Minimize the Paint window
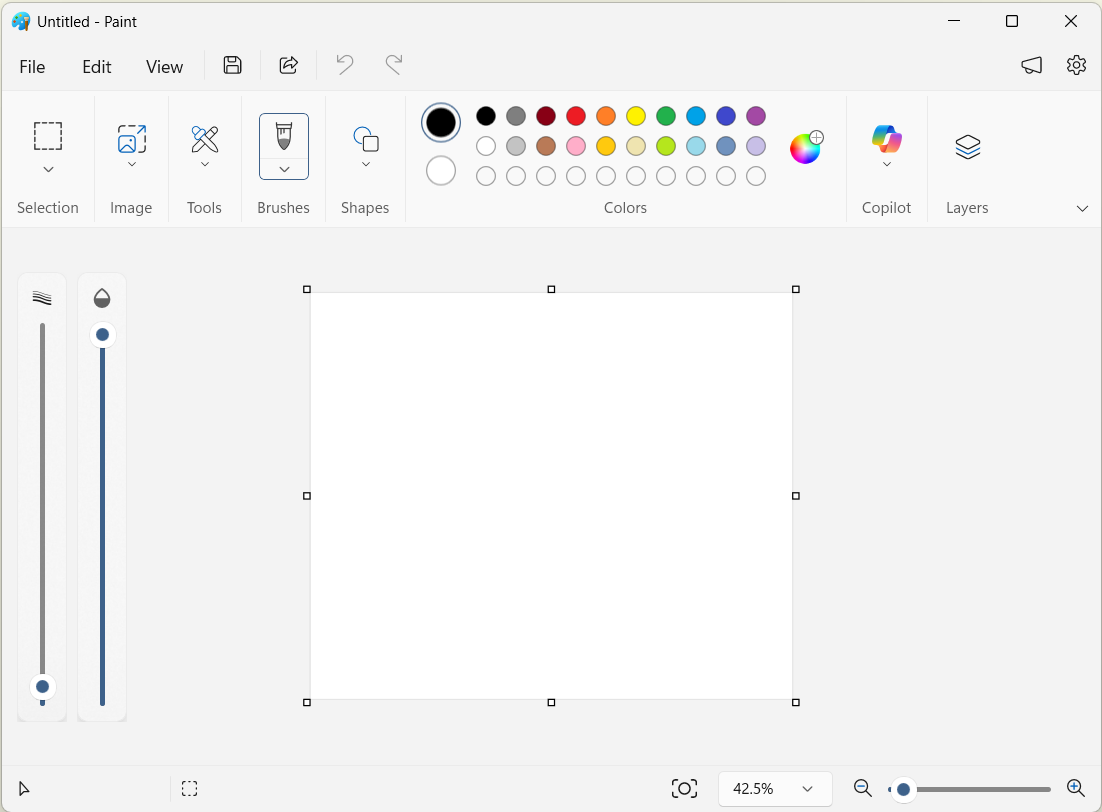The width and height of the screenshot is (1102, 812). tap(954, 22)
